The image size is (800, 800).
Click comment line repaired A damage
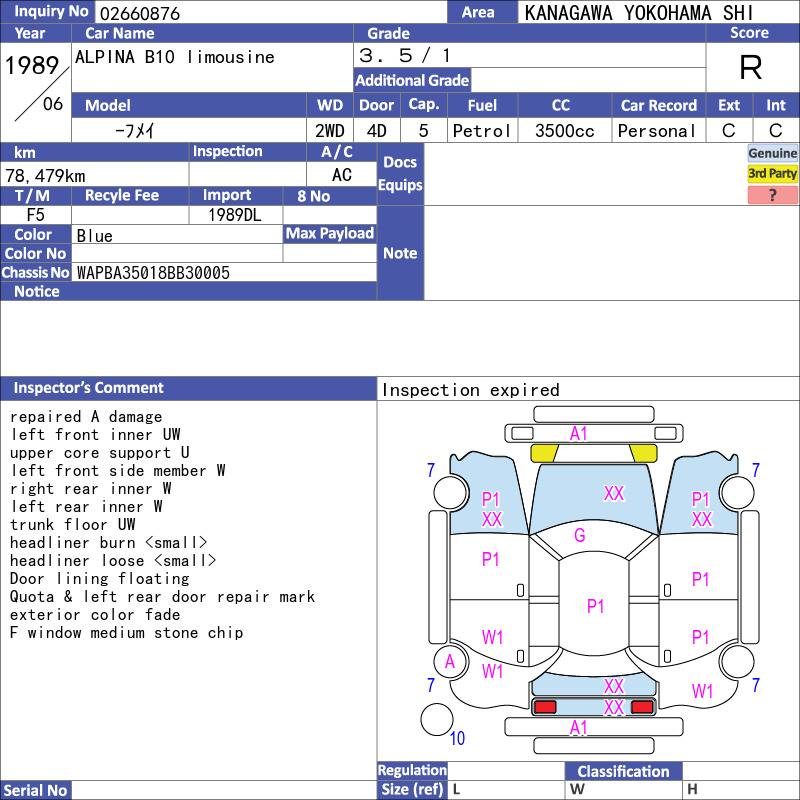[x=86, y=417]
